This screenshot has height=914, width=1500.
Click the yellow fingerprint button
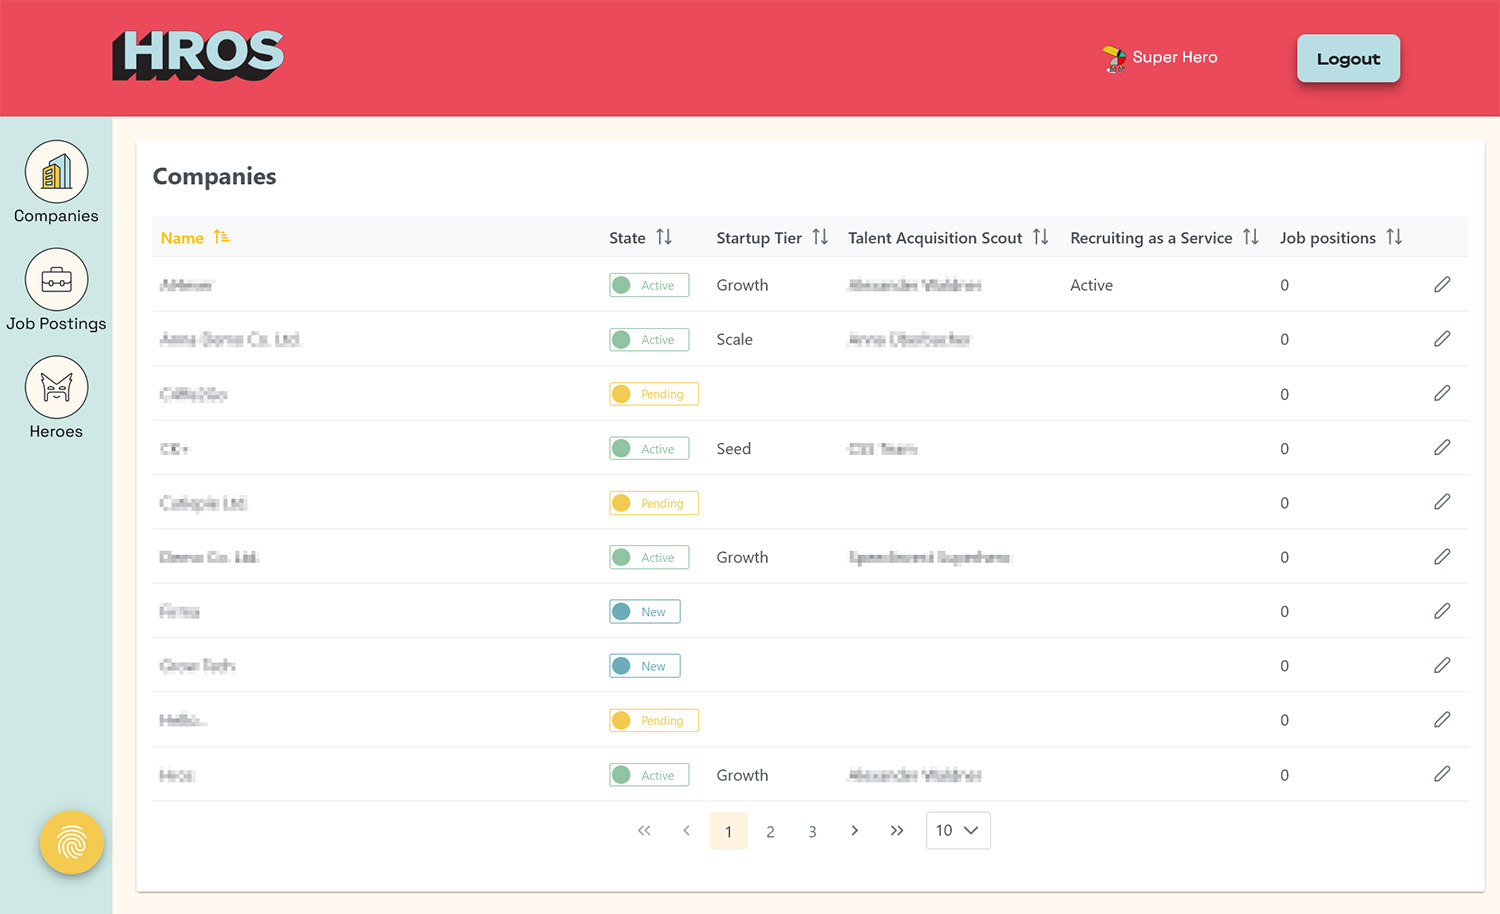coord(72,843)
